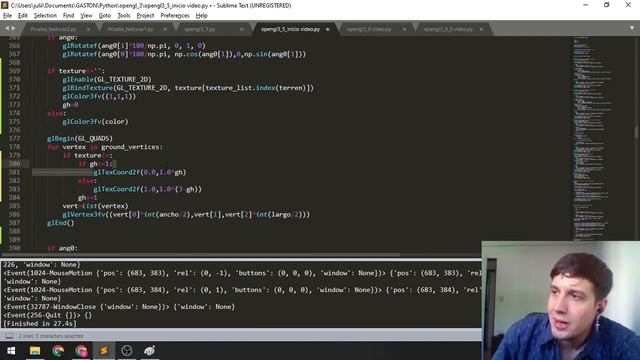The height and width of the screenshot is (360, 640).
Task: Open the second Chrome icon with profile badge
Action: tap(81, 351)
